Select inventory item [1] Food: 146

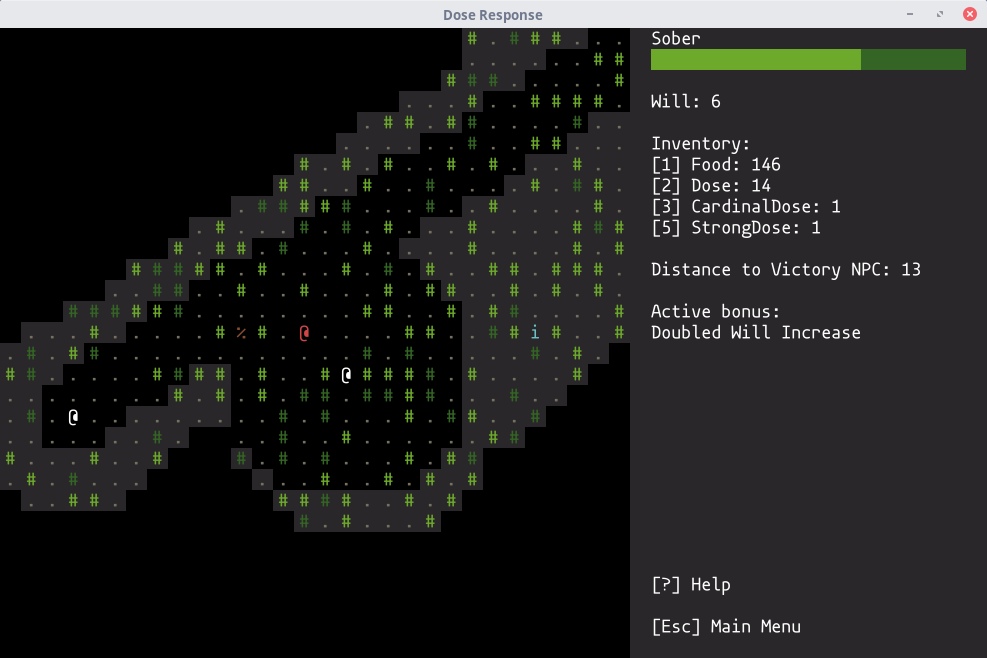716,165
